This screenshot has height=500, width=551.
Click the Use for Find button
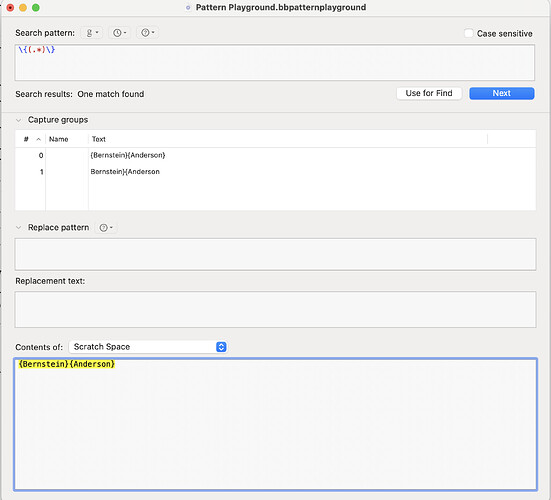pos(429,93)
